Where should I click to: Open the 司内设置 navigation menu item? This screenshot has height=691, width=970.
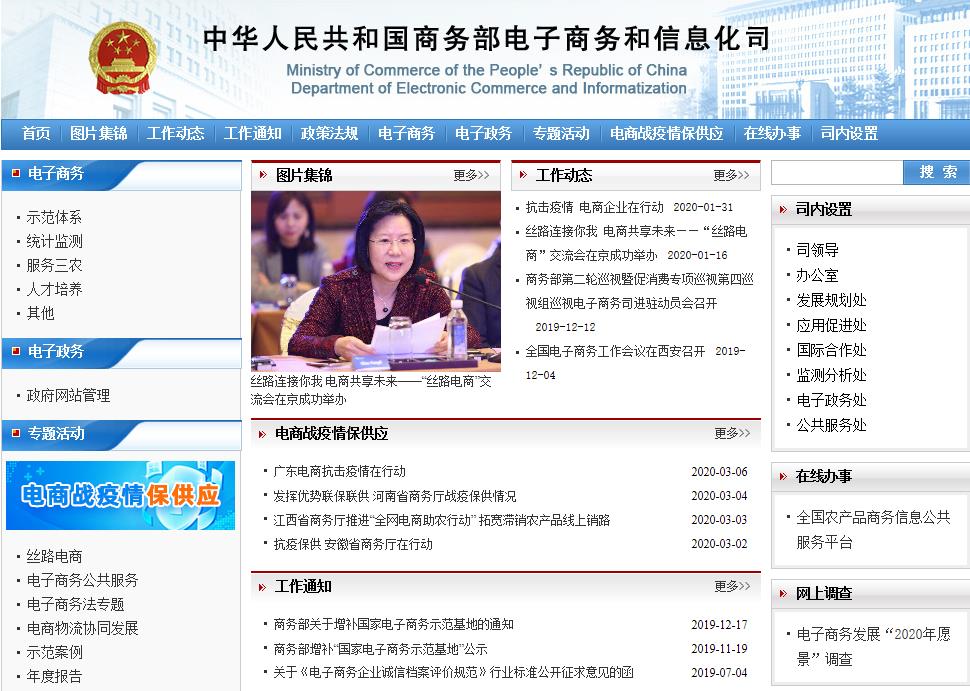pyautogui.click(x=849, y=133)
